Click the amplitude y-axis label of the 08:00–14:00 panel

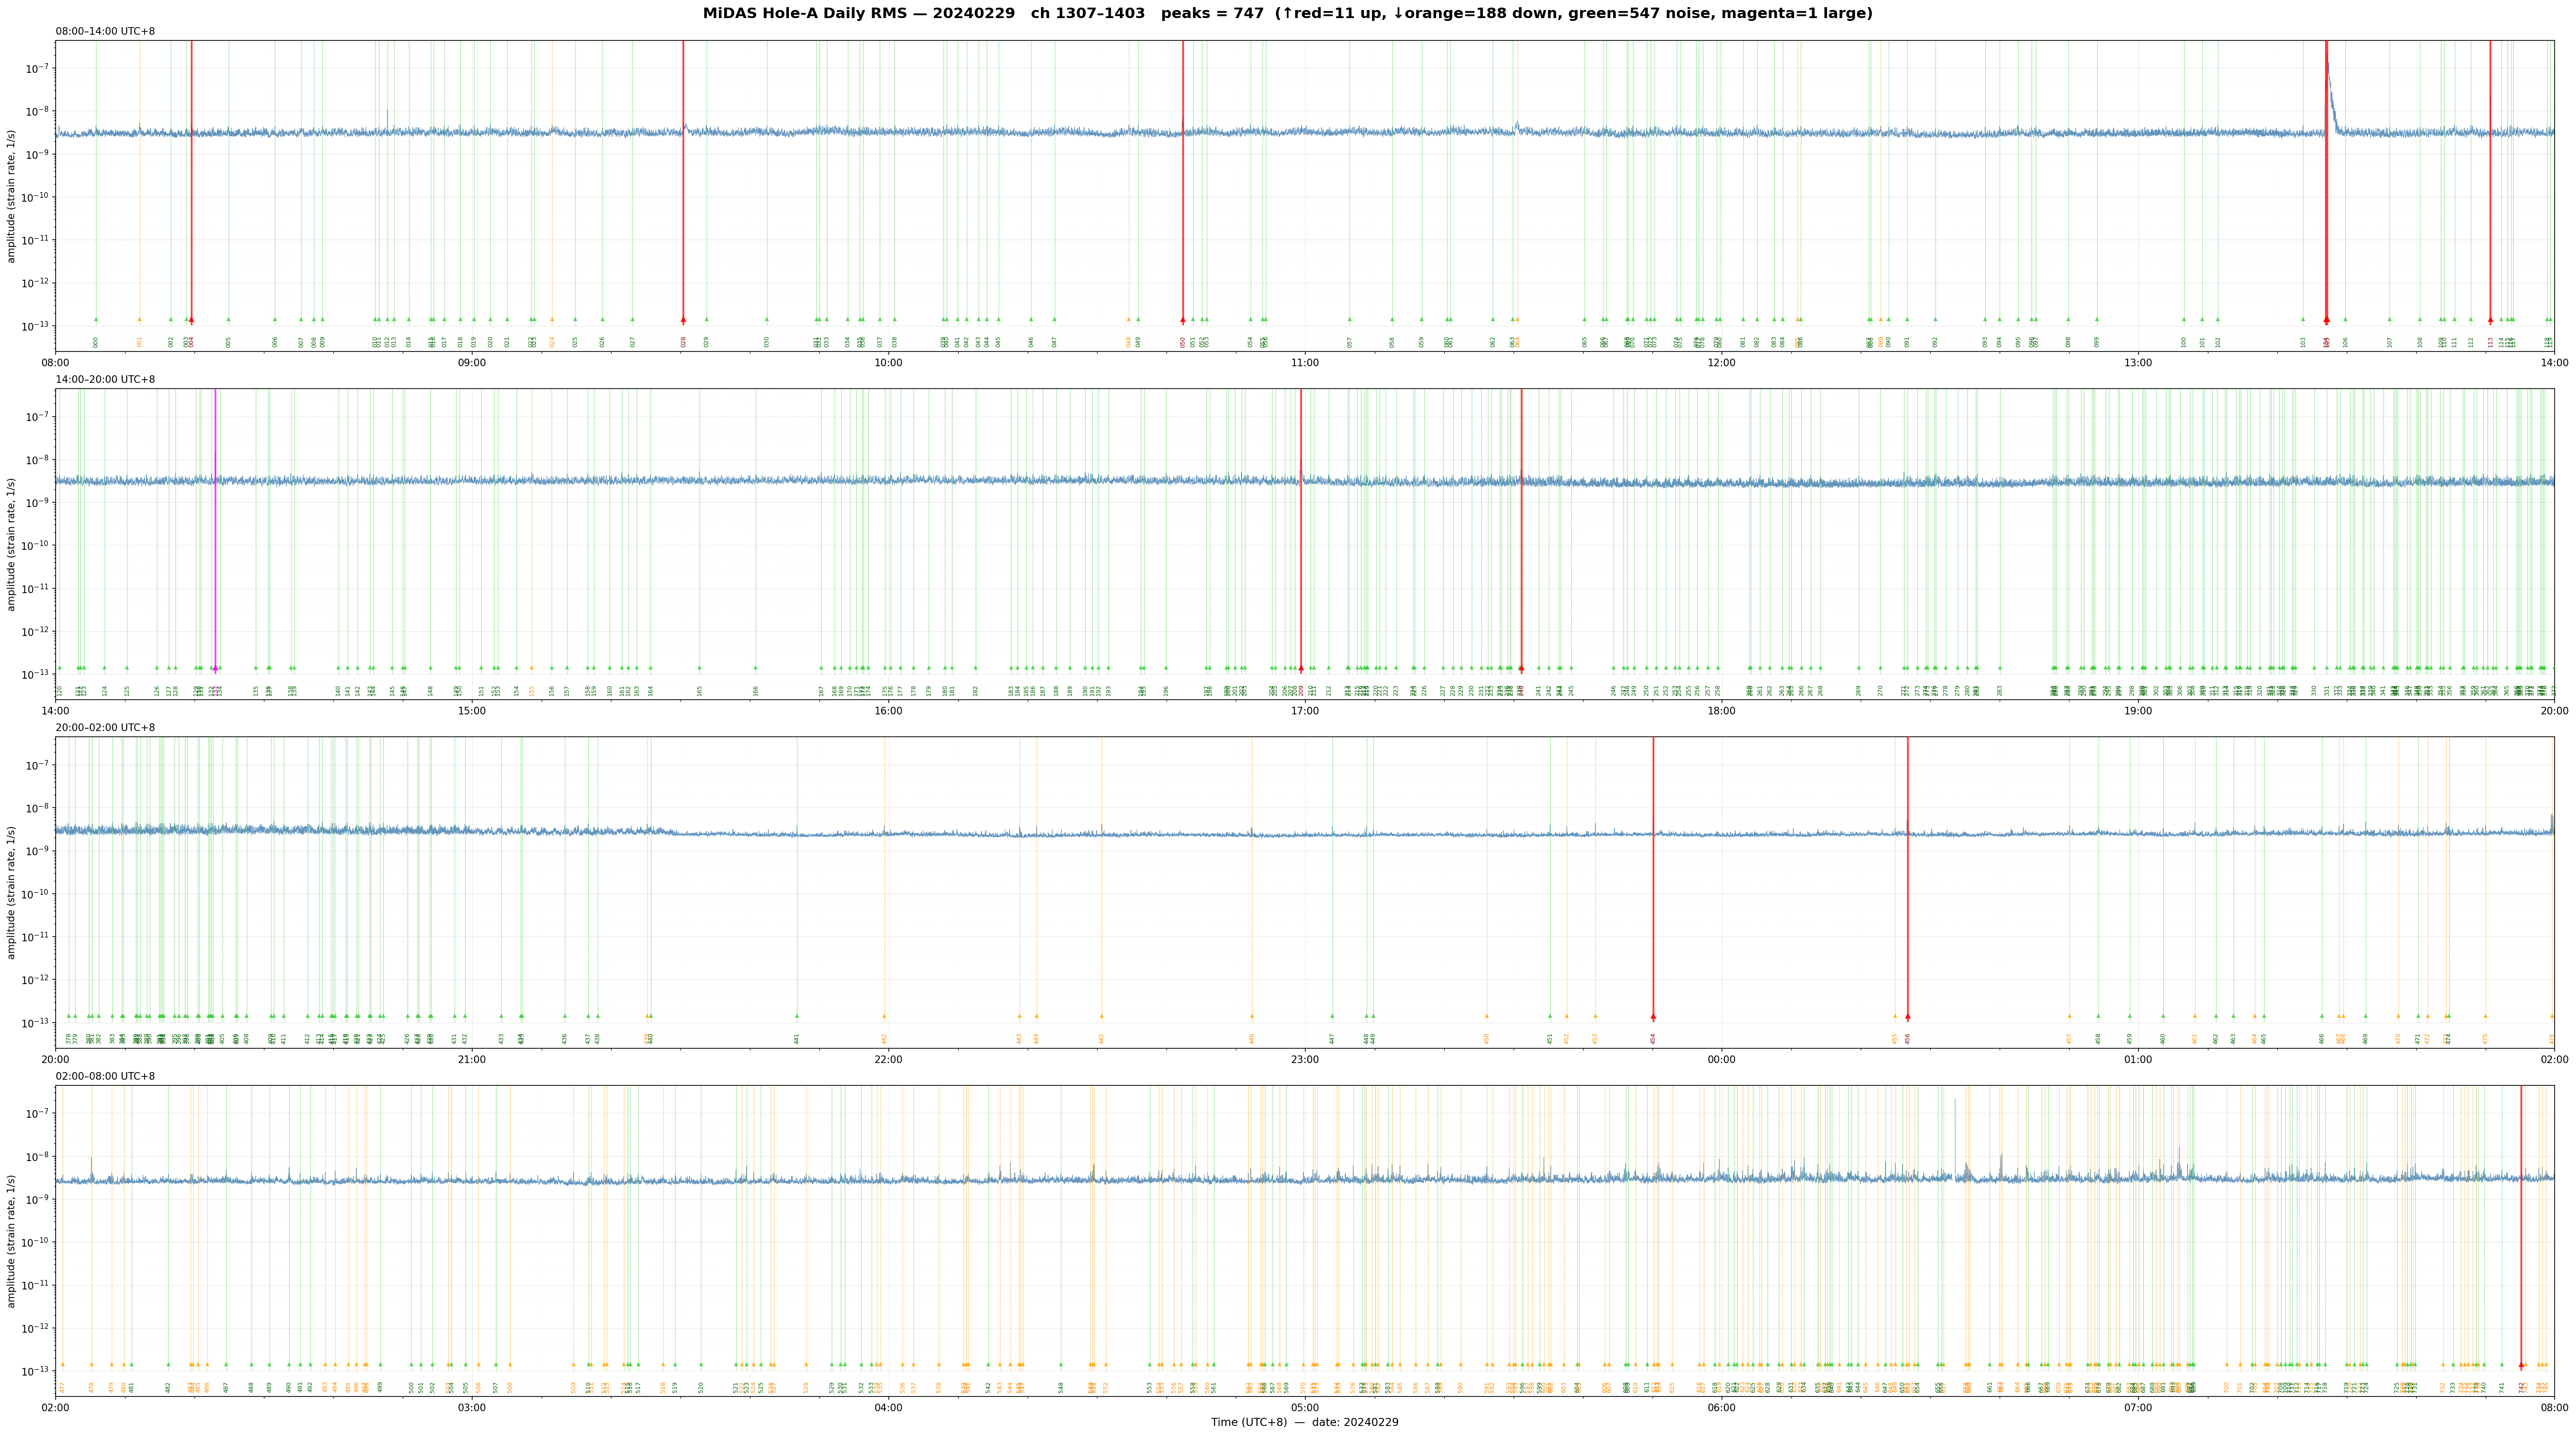(x=12, y=196)
